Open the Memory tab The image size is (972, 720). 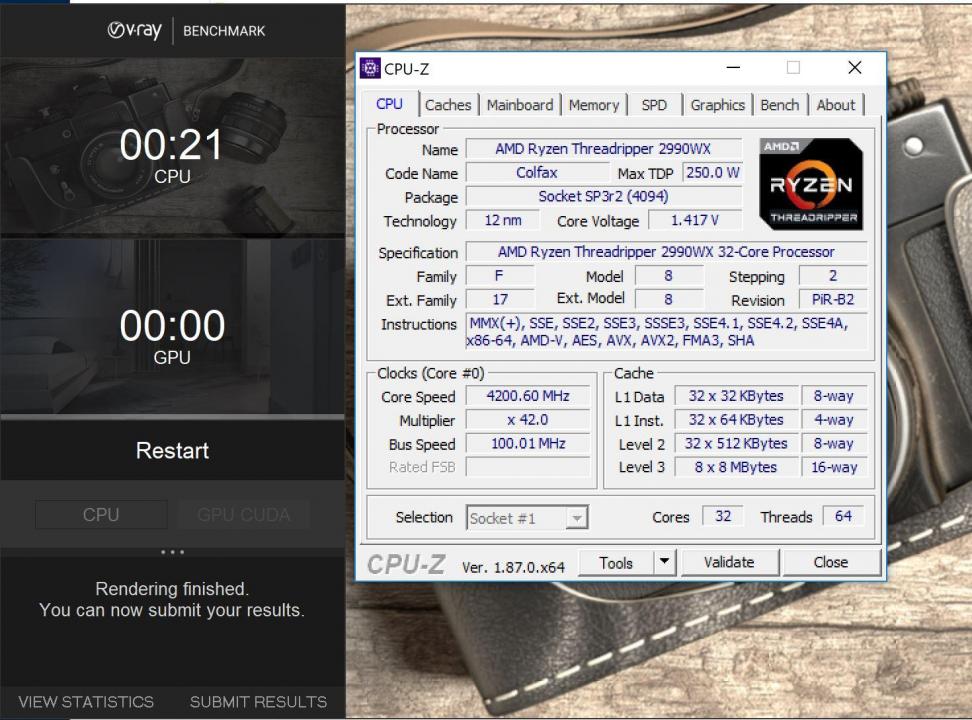594,105
